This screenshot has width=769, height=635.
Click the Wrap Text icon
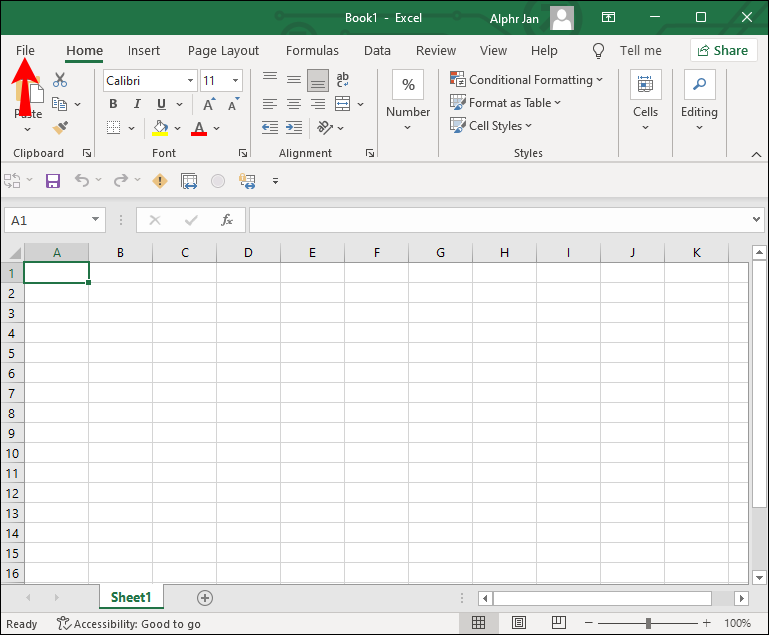(343, 80)
